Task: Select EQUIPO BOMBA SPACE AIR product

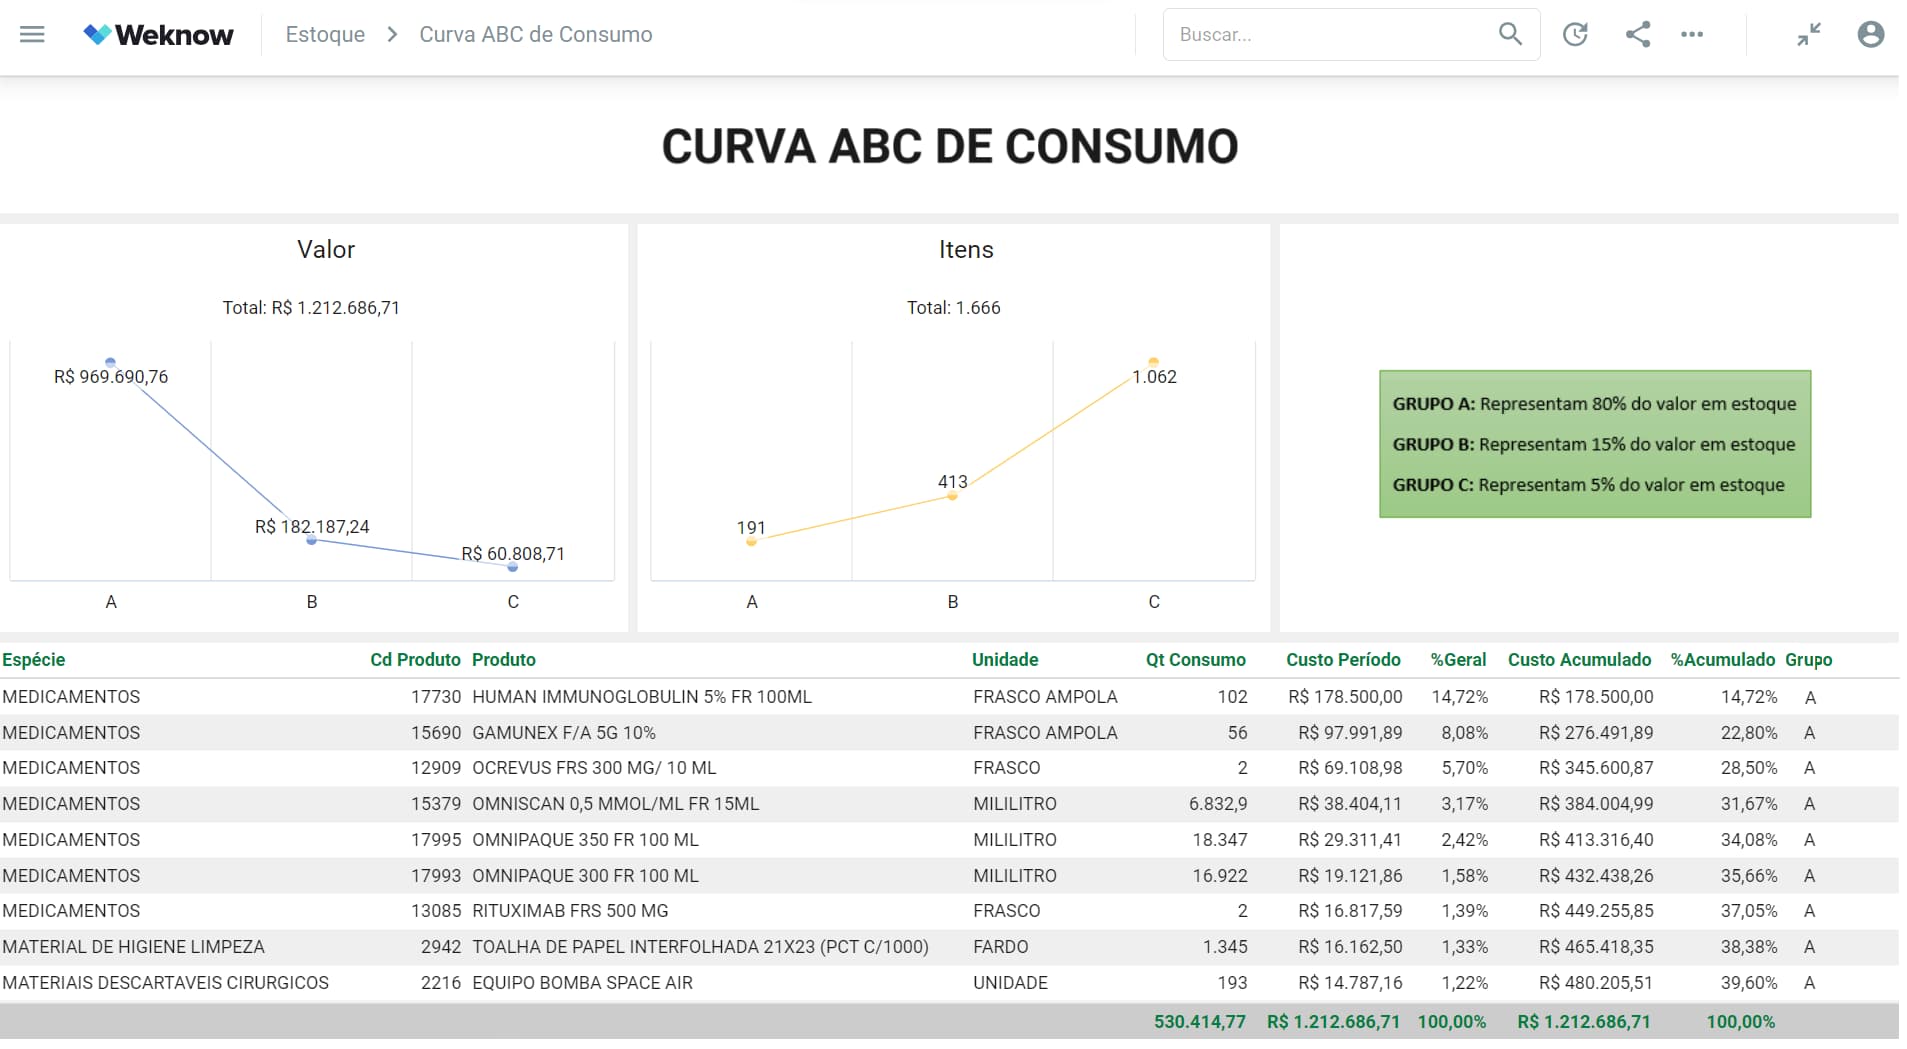Action: point(582,983)
